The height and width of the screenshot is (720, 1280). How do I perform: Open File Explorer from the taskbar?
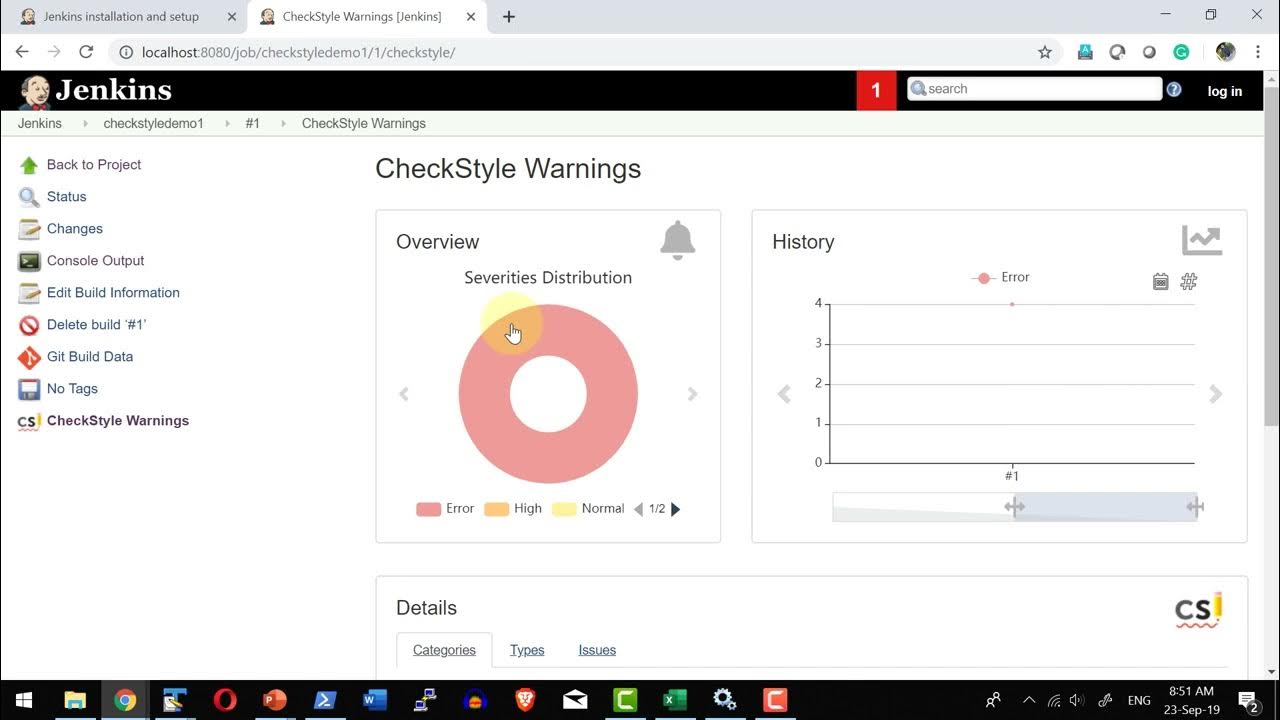(x=75, y=700)
